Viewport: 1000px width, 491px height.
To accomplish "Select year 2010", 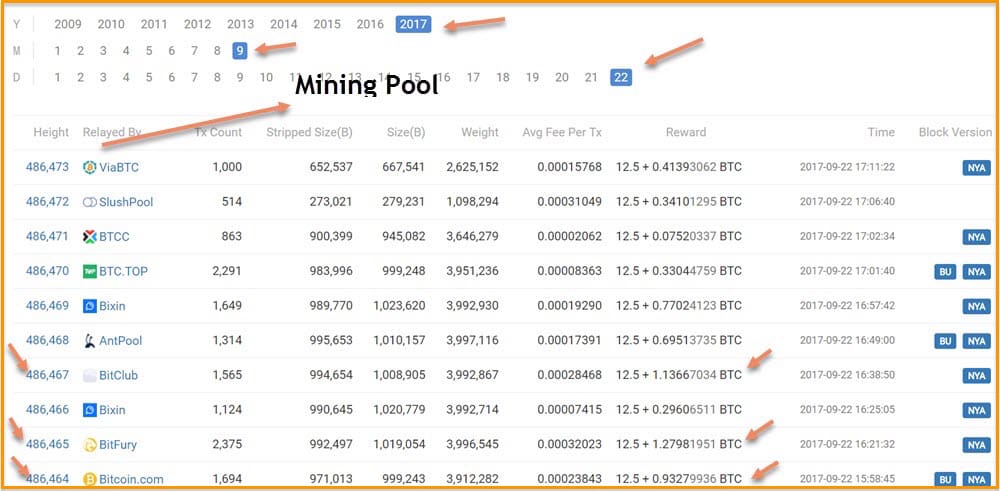I will pos(111,24).
